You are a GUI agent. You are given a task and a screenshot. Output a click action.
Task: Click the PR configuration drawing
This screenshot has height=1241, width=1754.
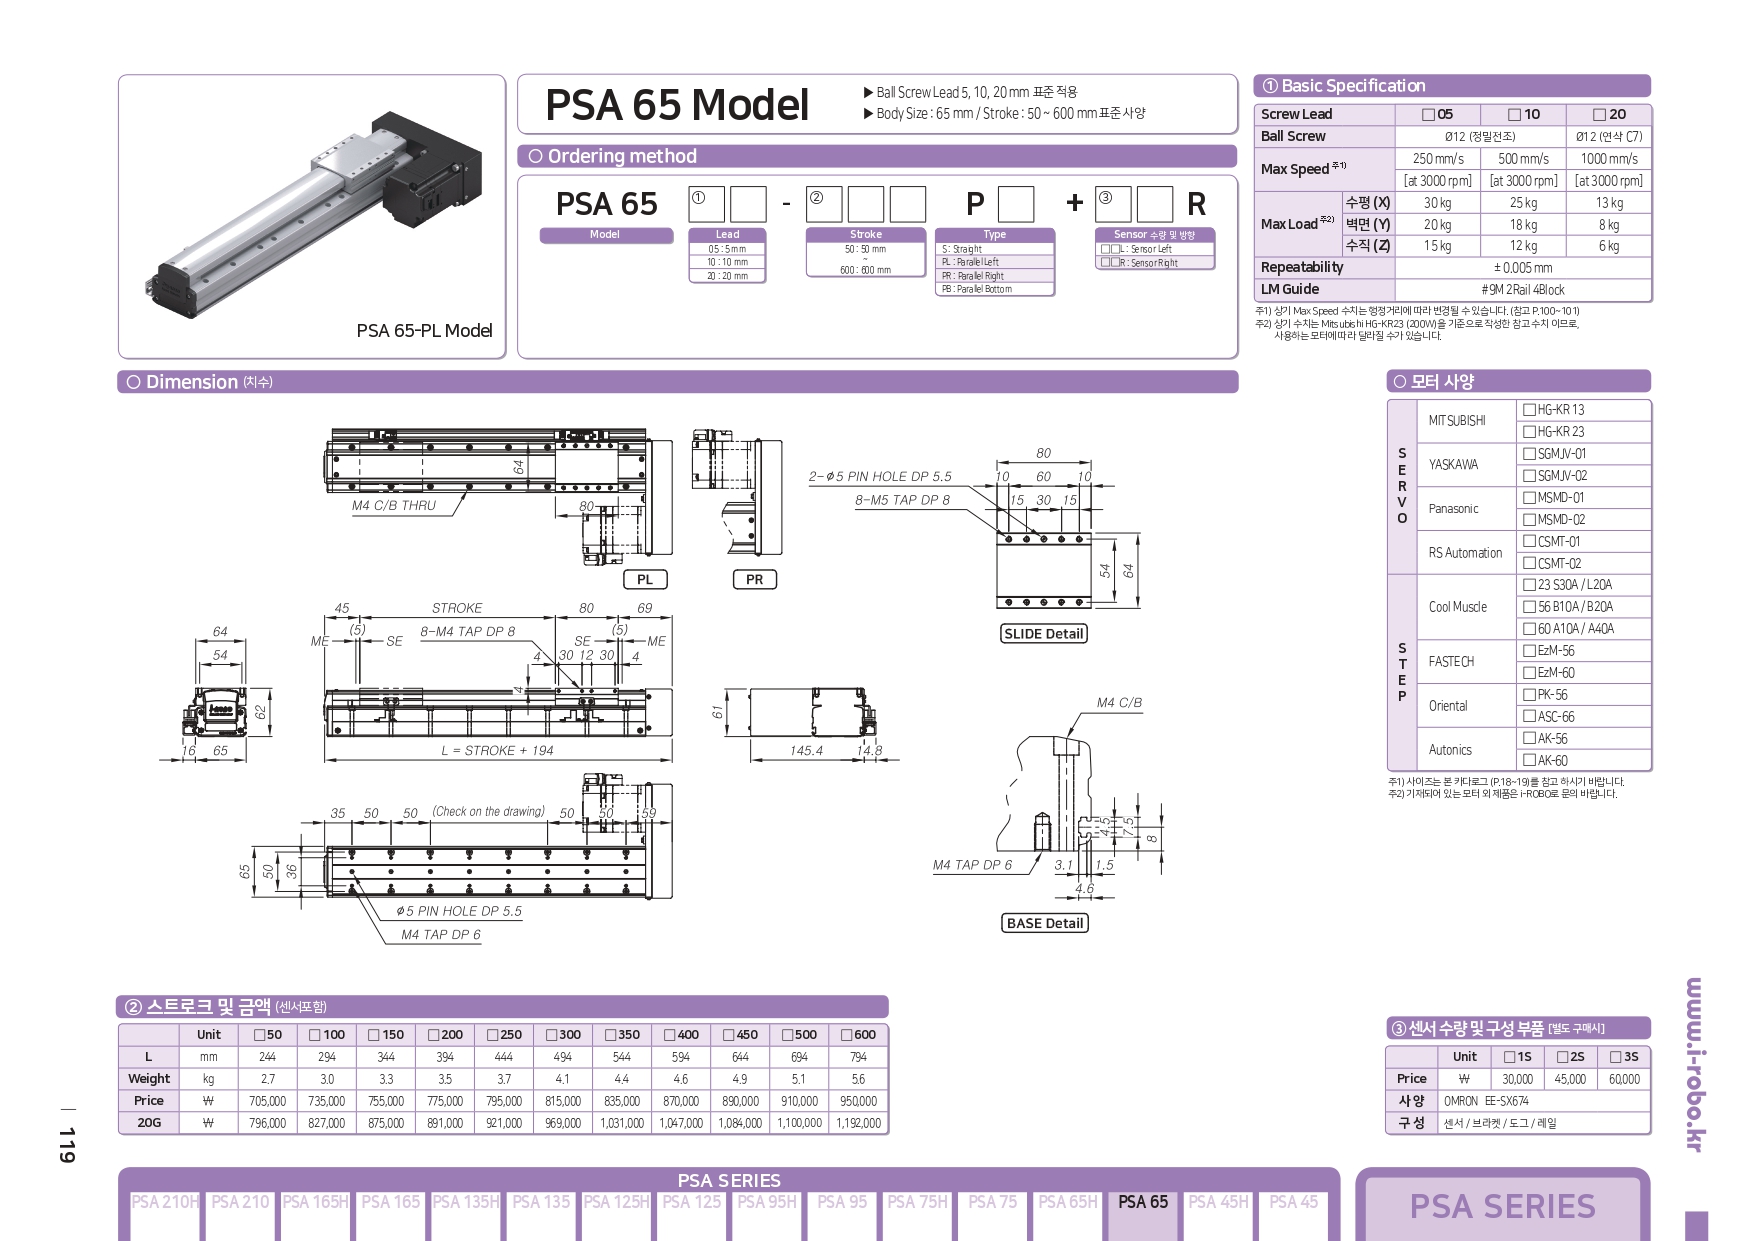point(737,494)
